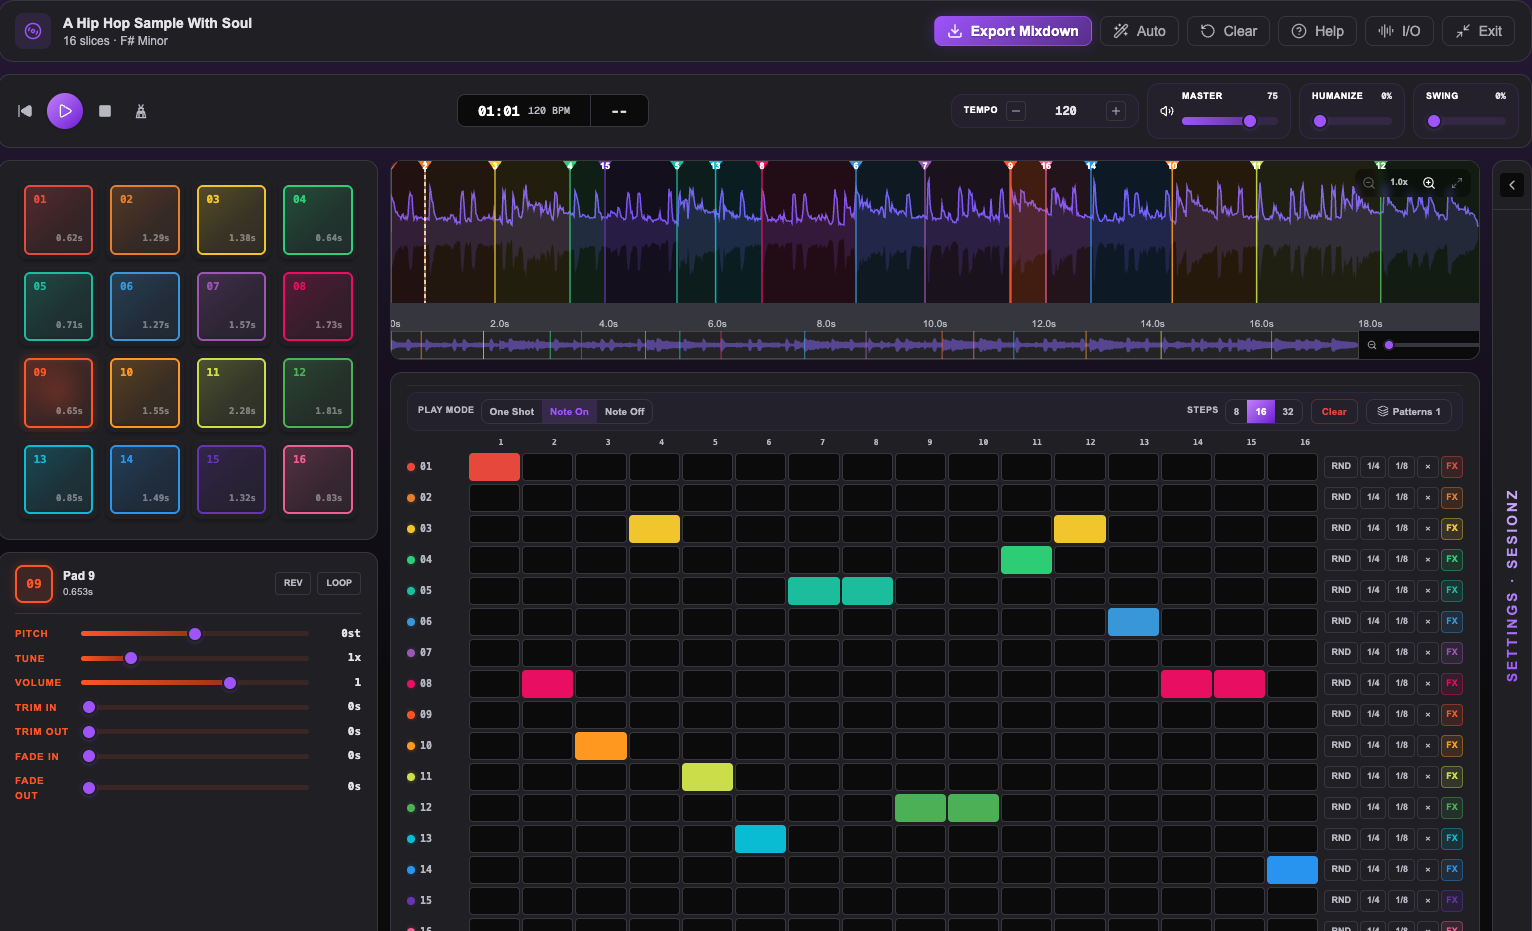Image resolution: width=1532 pixels, height=931 pixels.
Task: Click the overview zoom magnifier icon
Action: click(1372, 345)
